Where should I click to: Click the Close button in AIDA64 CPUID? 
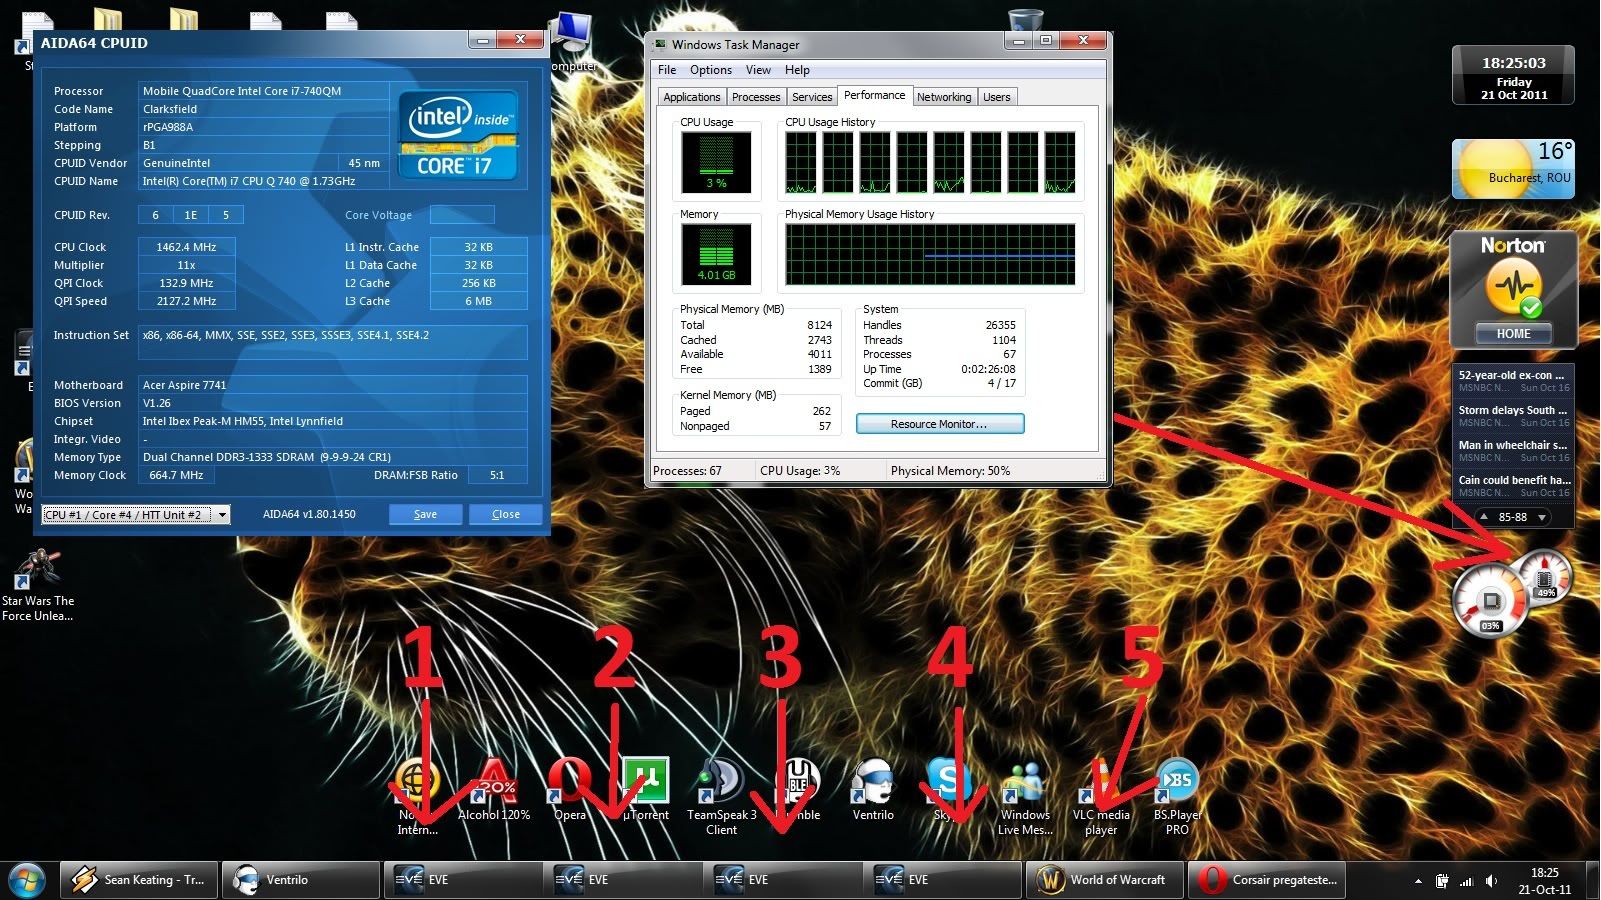point(505,514)
